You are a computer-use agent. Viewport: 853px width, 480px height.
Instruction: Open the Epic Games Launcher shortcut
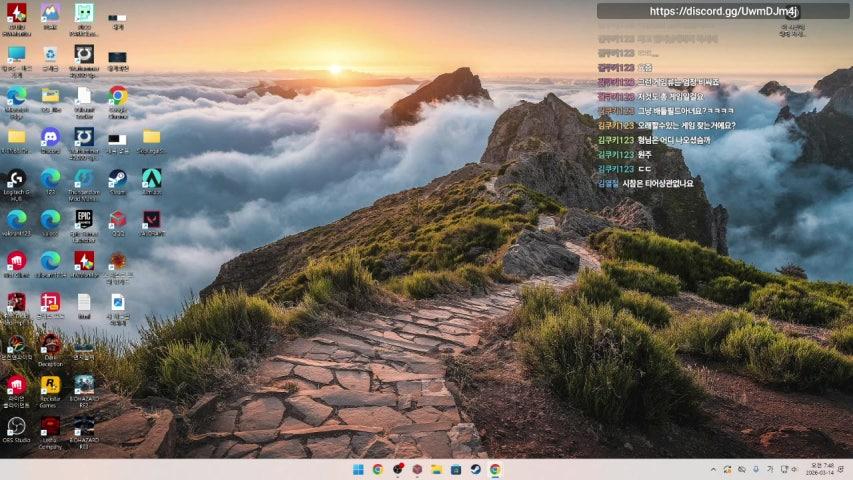[x=84, y=219]
